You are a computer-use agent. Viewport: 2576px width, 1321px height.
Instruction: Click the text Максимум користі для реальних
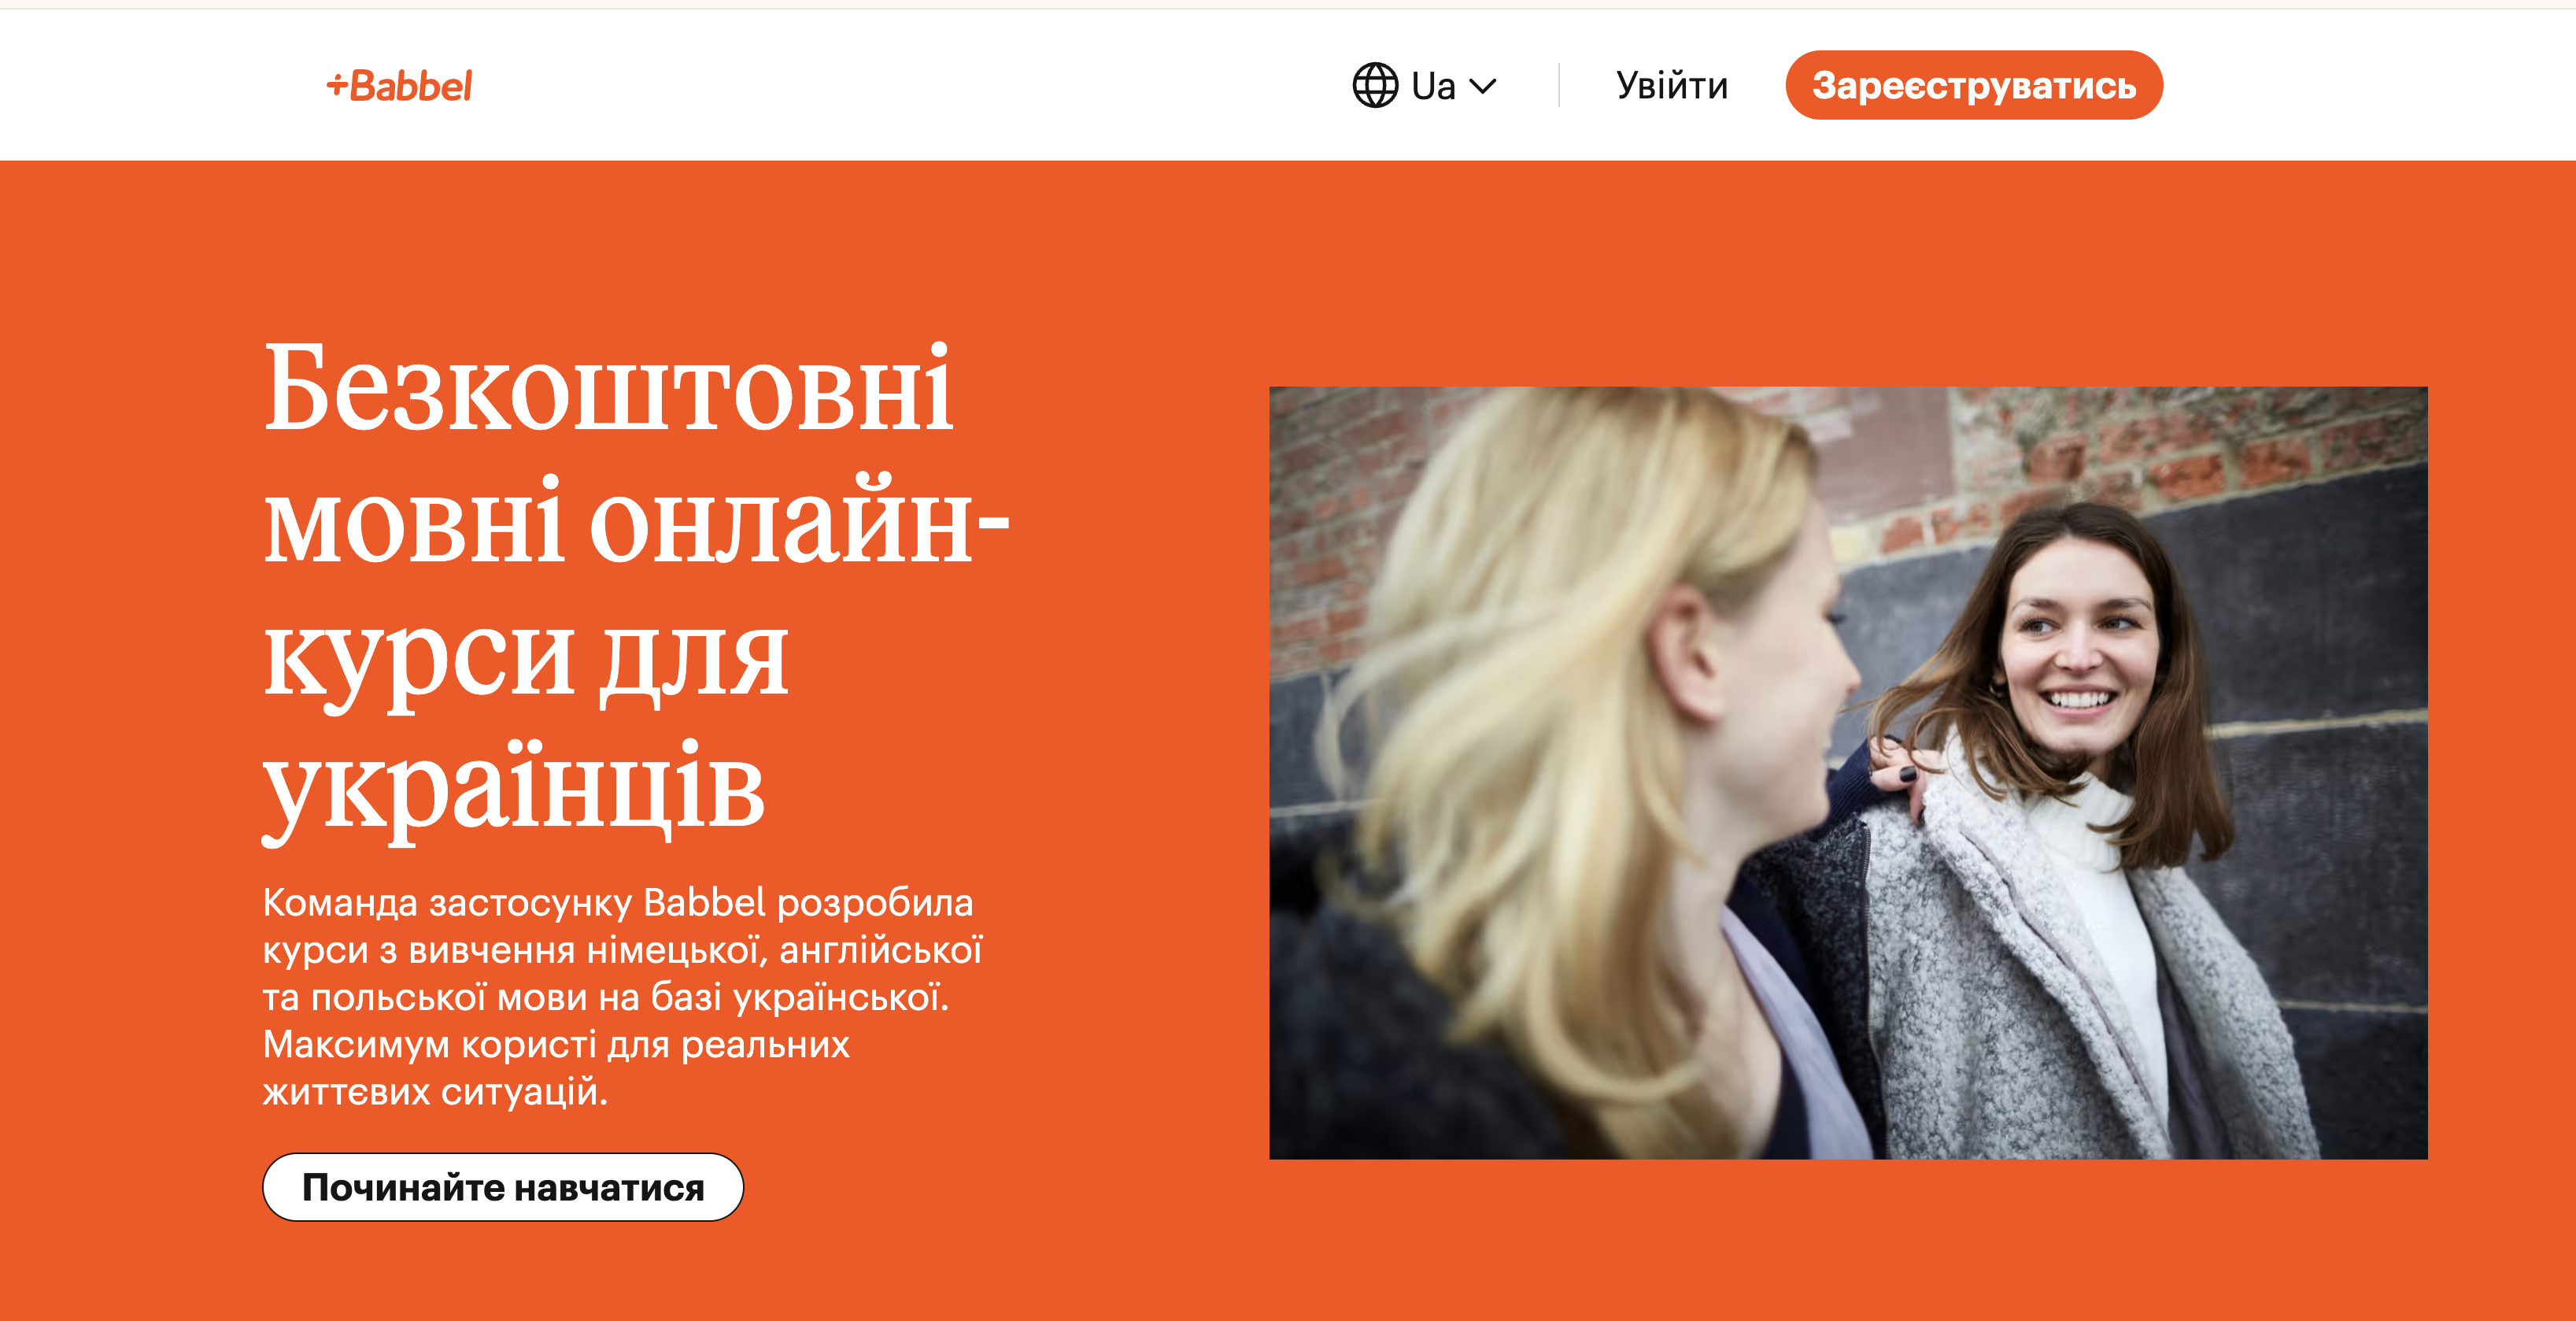[x=556, y=1044]
